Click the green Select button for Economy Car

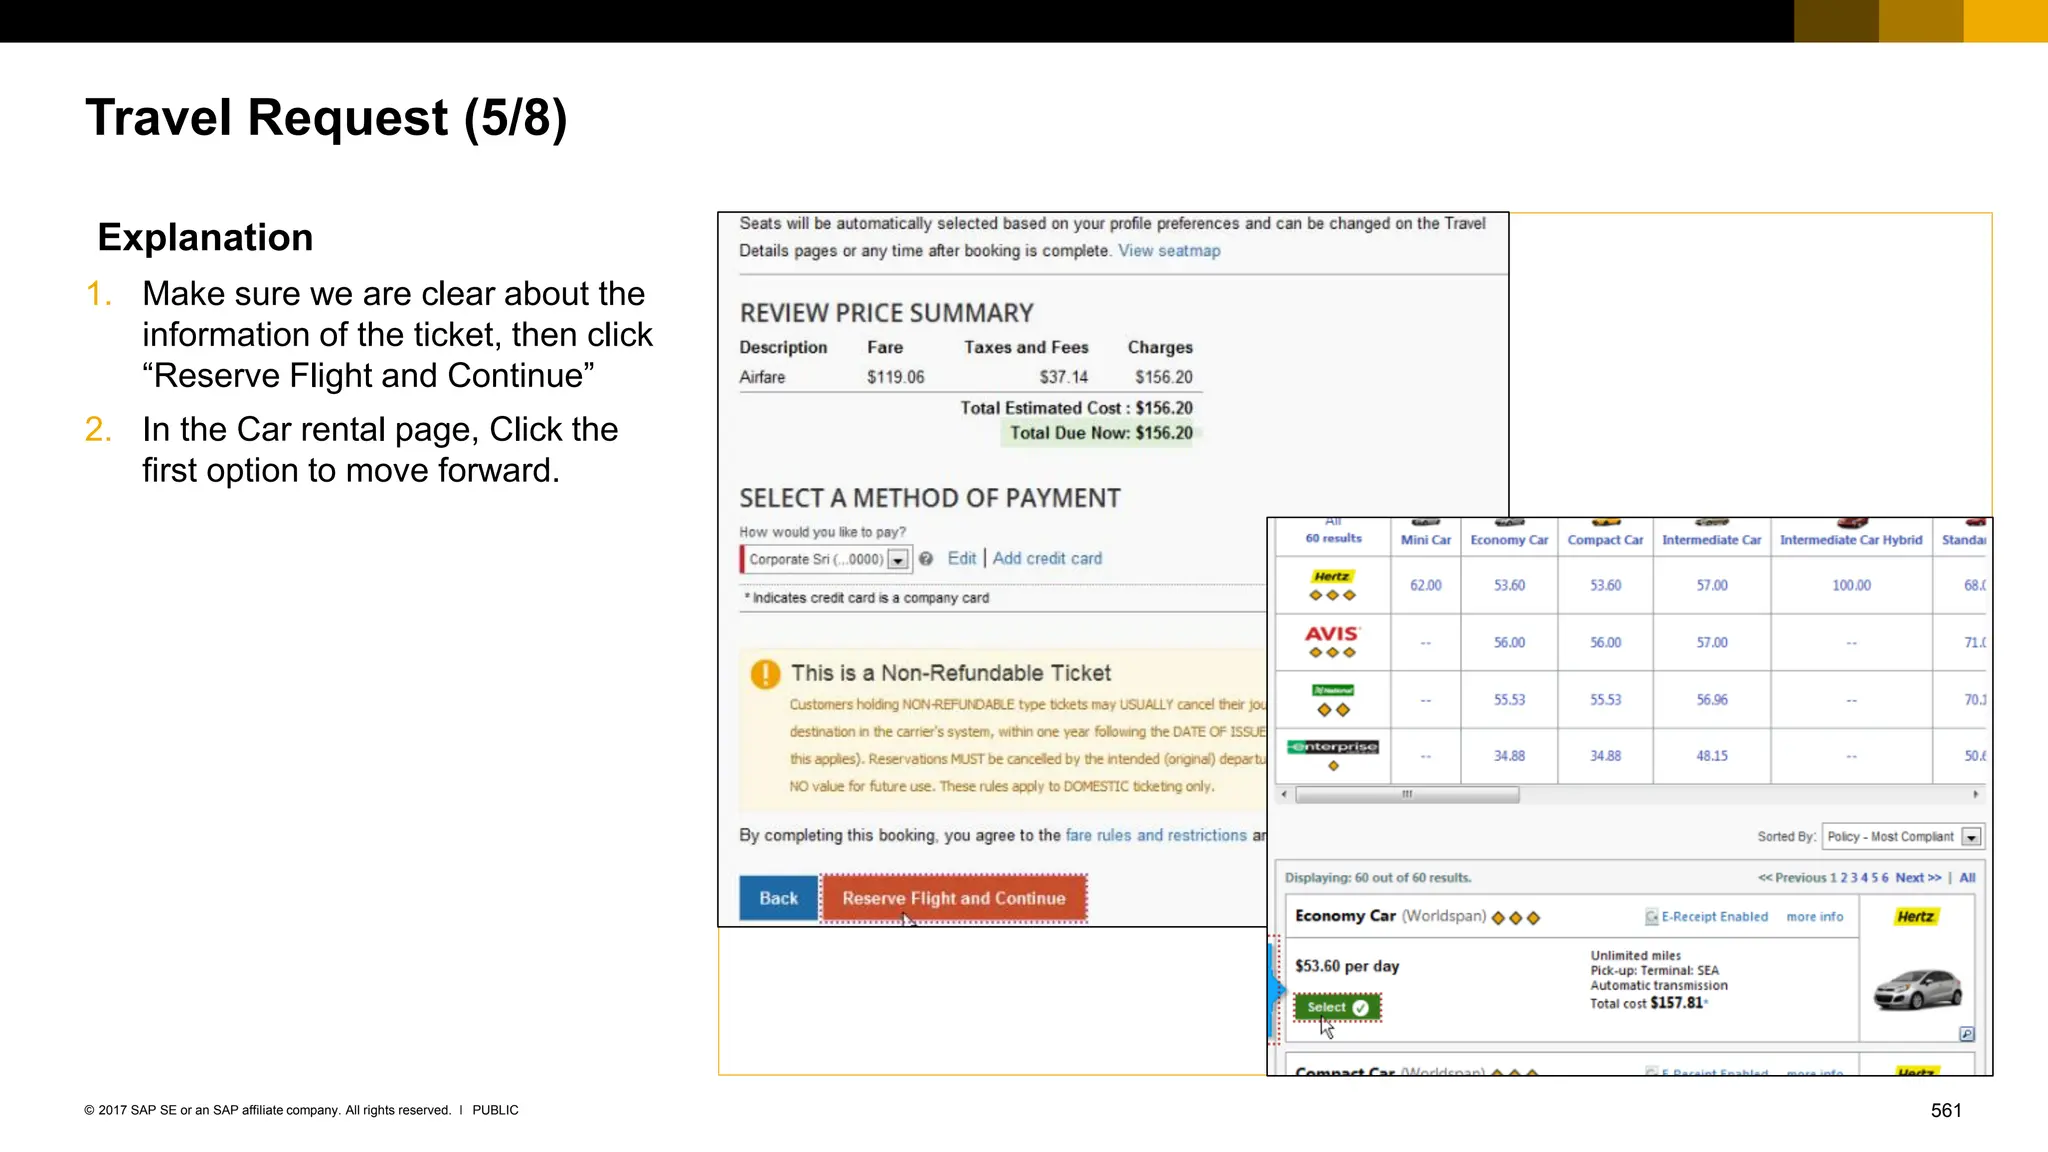coord(1337,1007)
